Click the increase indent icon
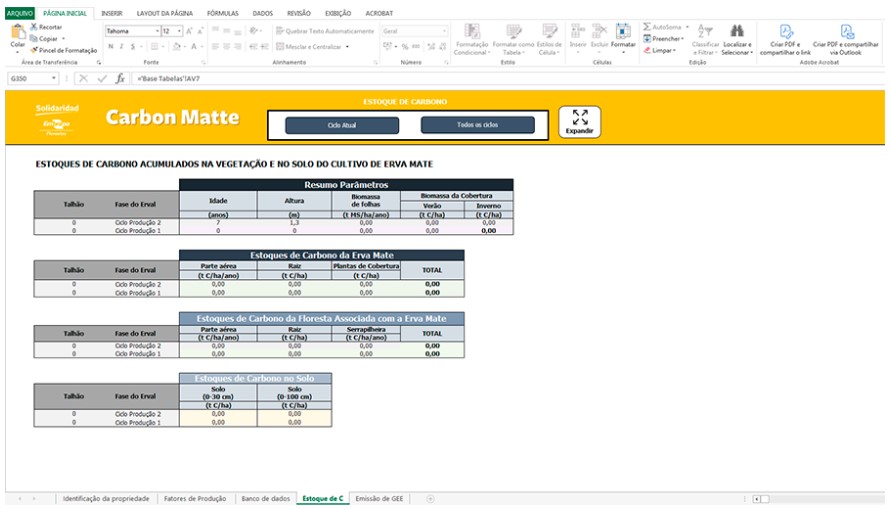 click(x=264, y=47)
